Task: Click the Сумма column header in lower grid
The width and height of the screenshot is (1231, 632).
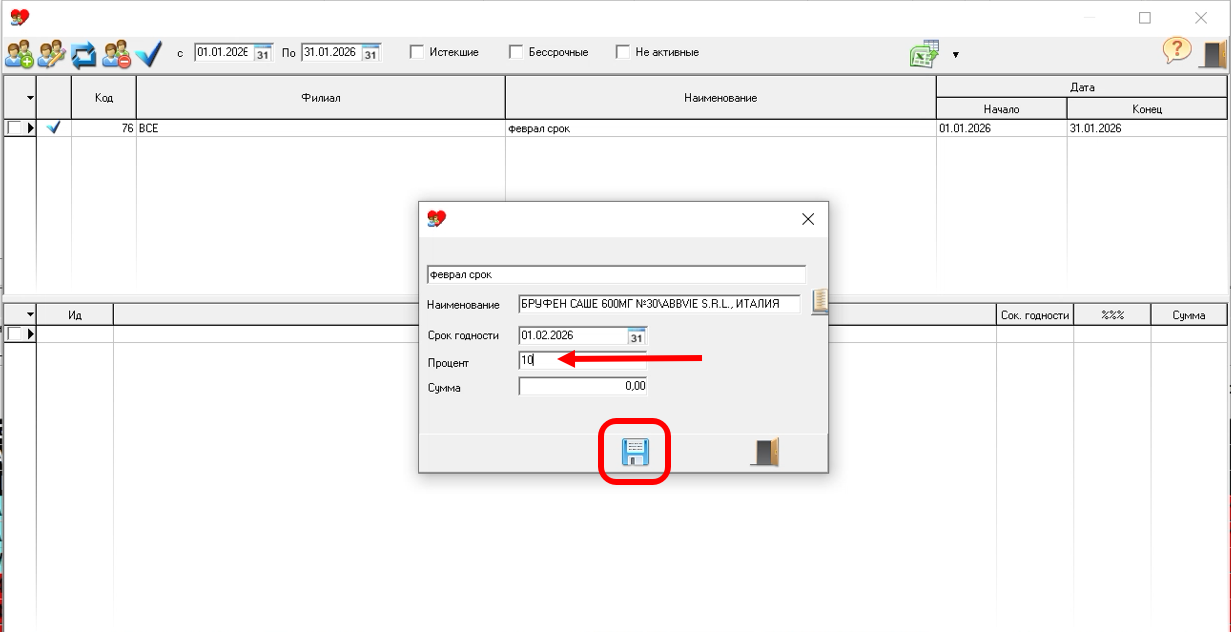Action: [x=1189, y=315]
